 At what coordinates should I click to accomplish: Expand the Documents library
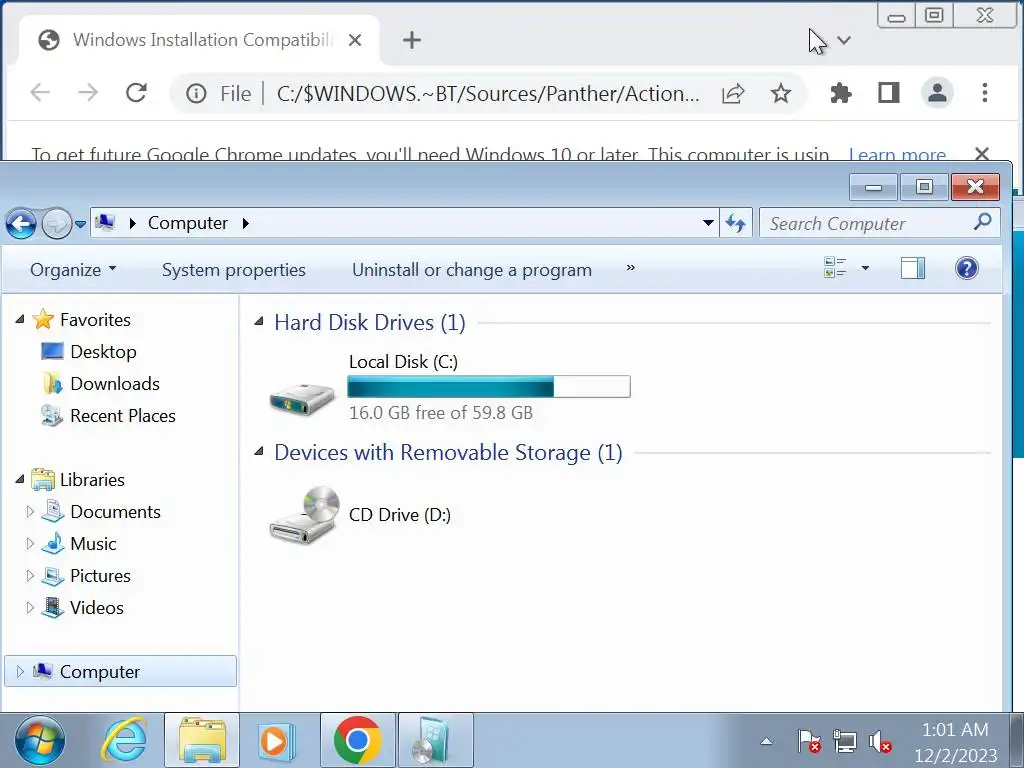pyautogui.click(x=29, y=511)
